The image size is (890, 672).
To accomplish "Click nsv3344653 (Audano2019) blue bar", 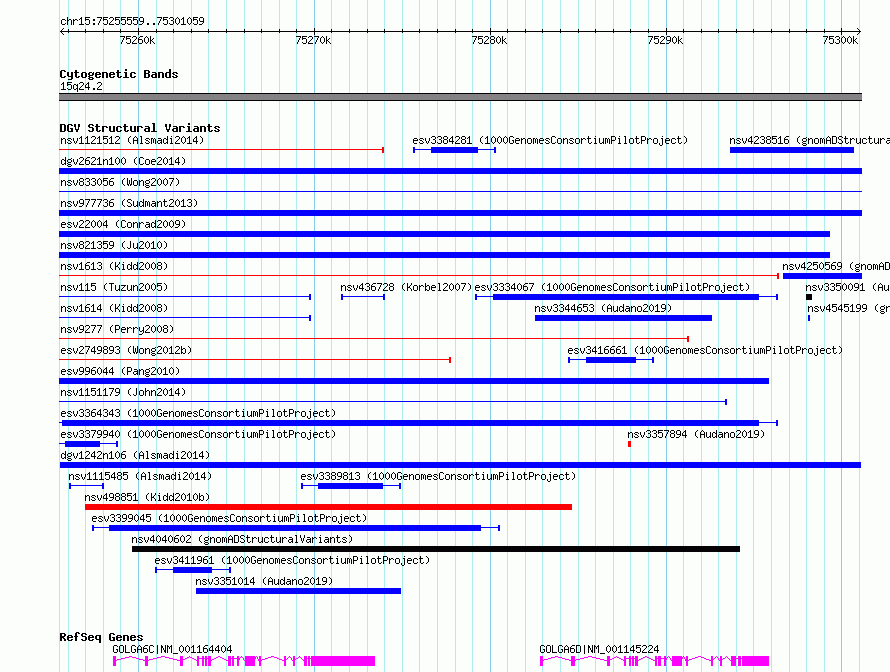I will point(623,318).
